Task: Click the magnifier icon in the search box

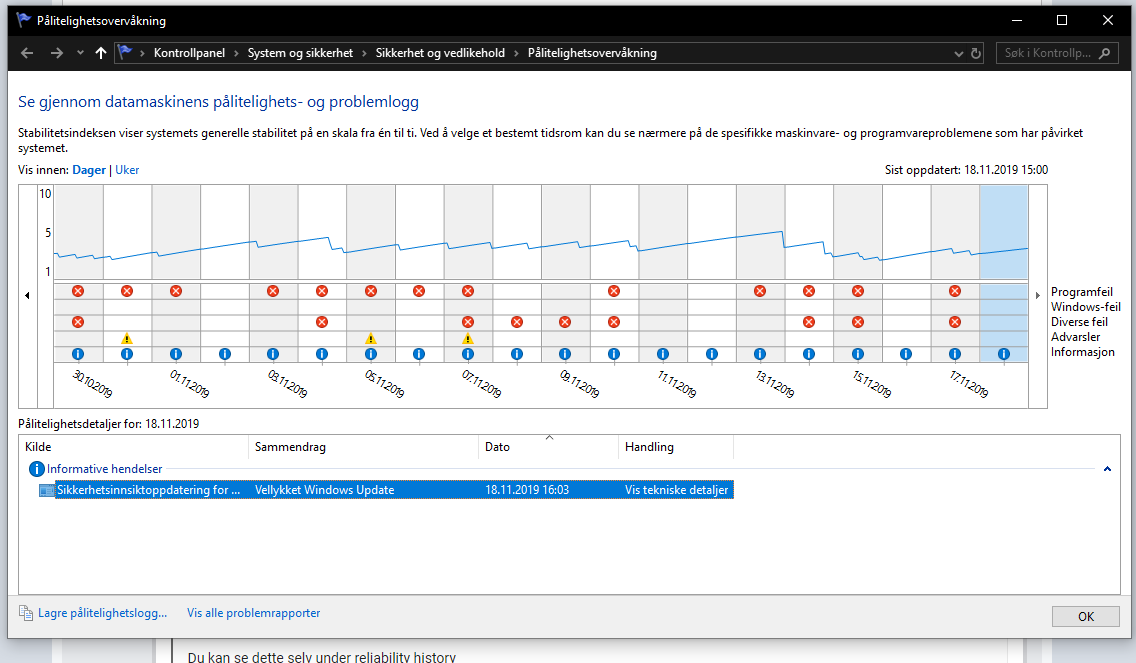Action: (1105, 53)
